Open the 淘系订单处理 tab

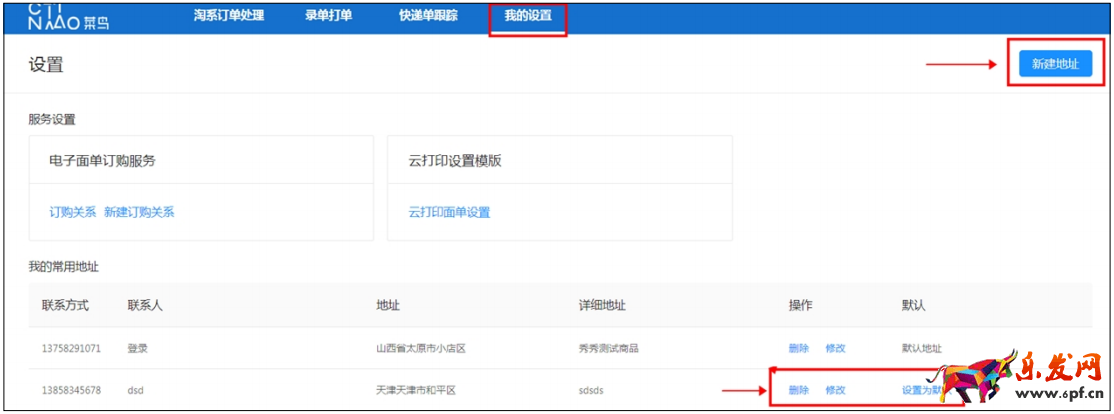pyautogui.click(x=229, y=16)
